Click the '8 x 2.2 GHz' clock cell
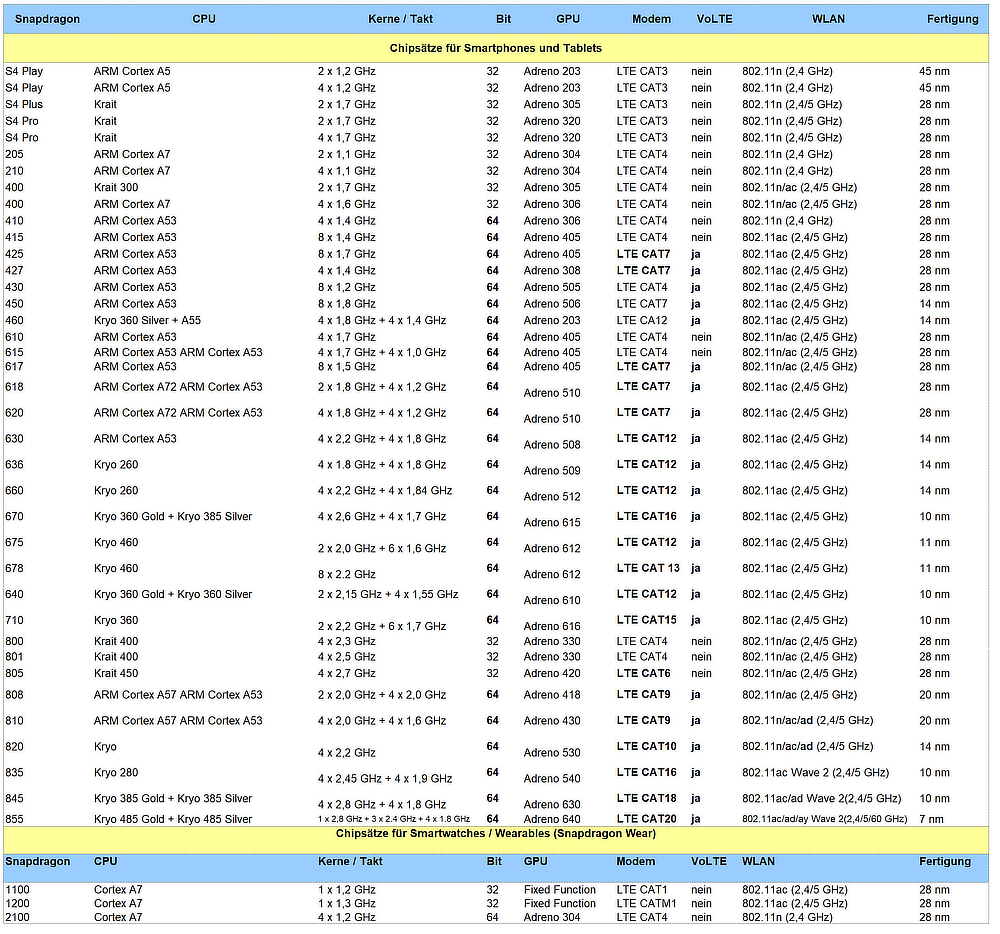 [x=347, y=574]
